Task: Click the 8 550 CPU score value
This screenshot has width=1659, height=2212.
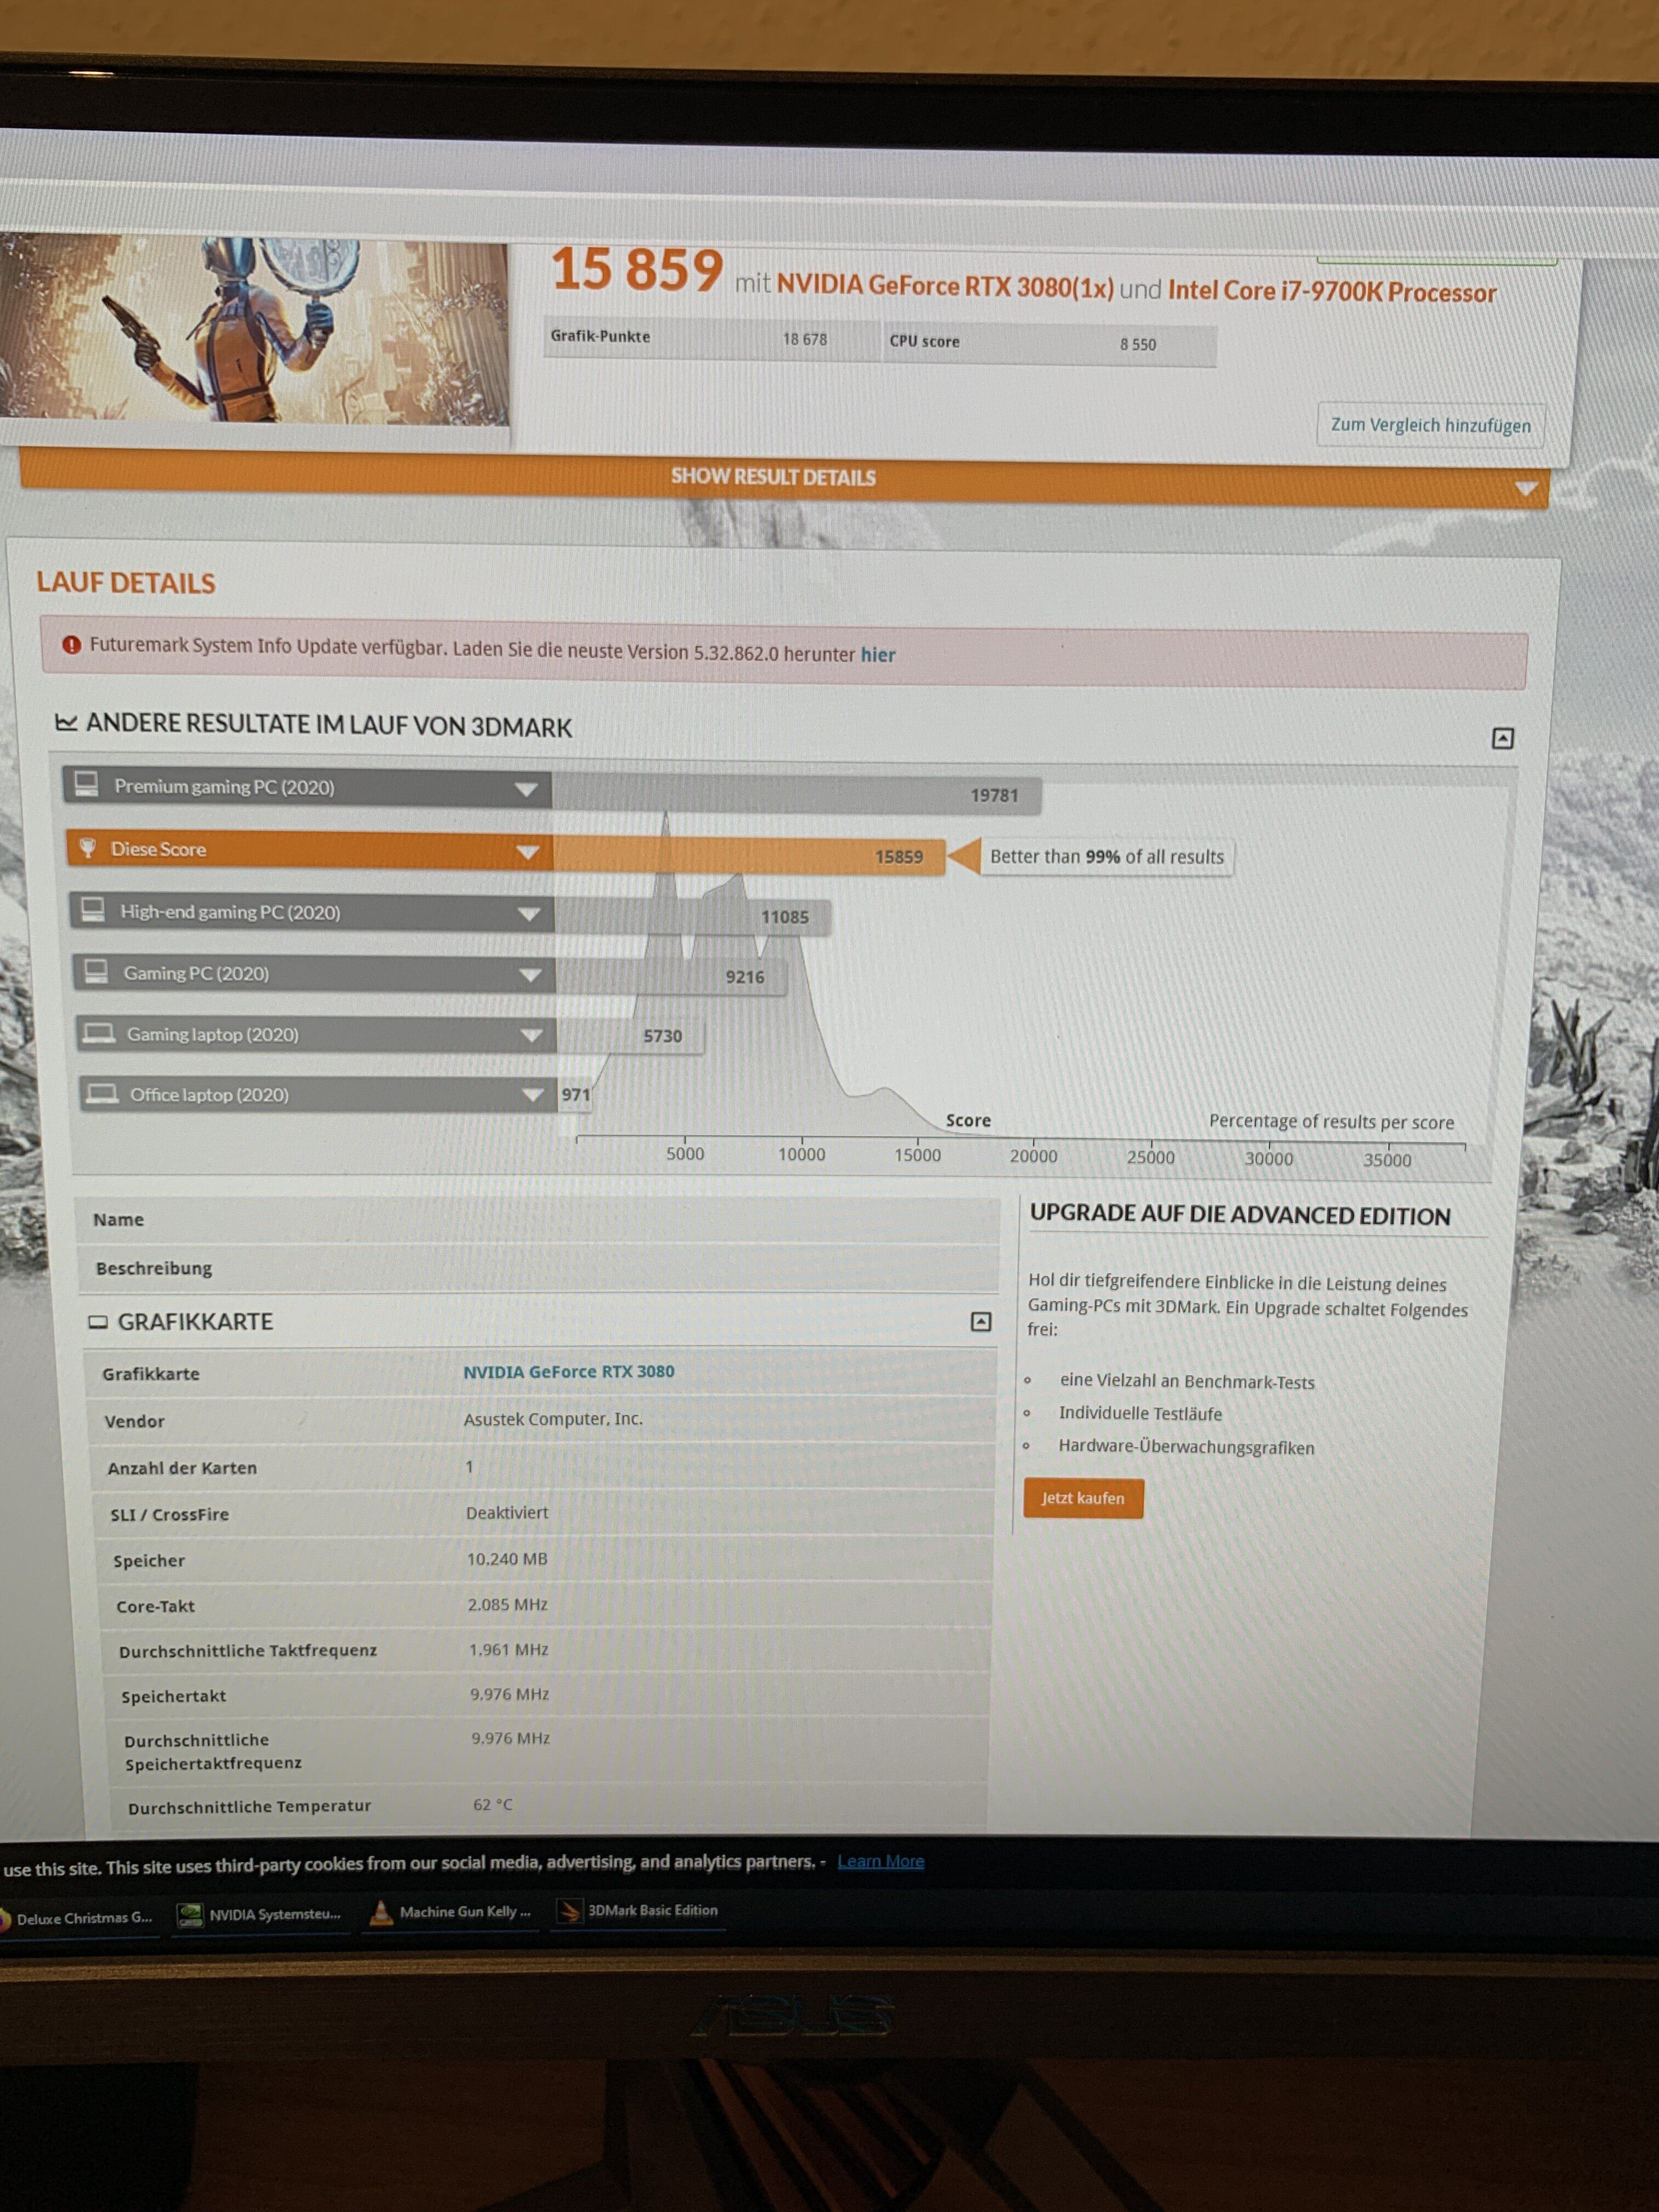Action: pyautogui.click(x=1137, y=344)
